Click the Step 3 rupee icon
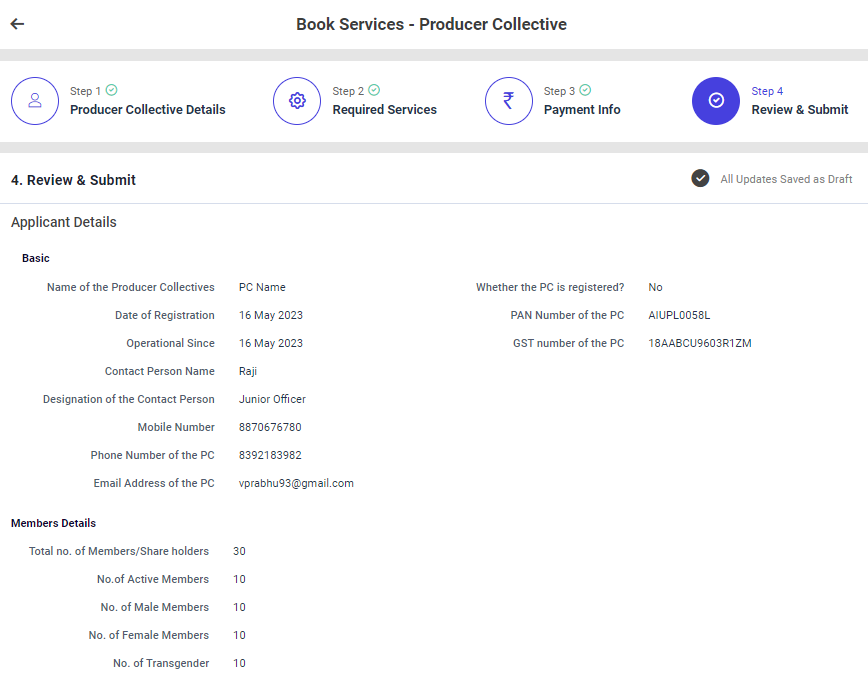The image size is (868, 677). (x=509, y=101)
